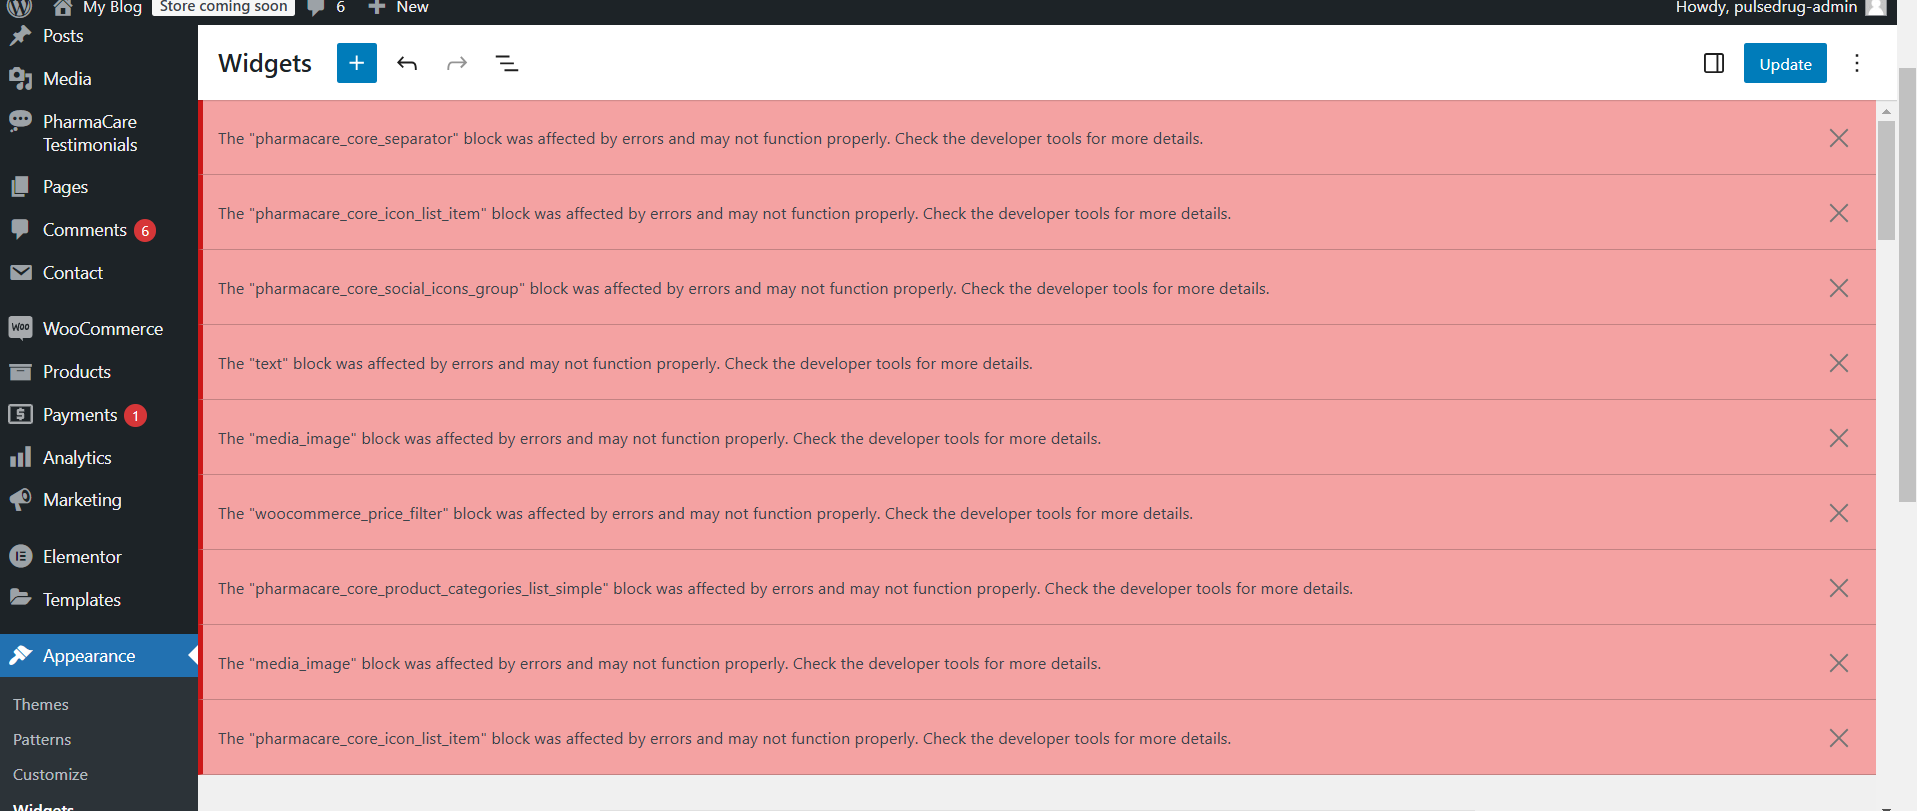
Task: Click the Contact envelope icon
Action: [20, 273]
